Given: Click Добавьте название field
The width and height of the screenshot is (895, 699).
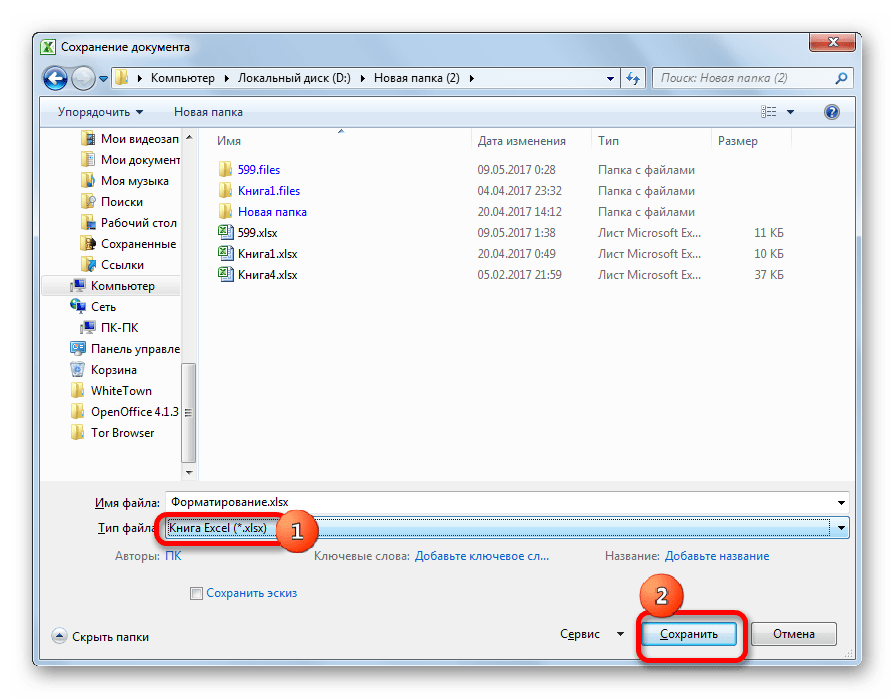Looking at the screenshot, I should click(x=716, y=556).
